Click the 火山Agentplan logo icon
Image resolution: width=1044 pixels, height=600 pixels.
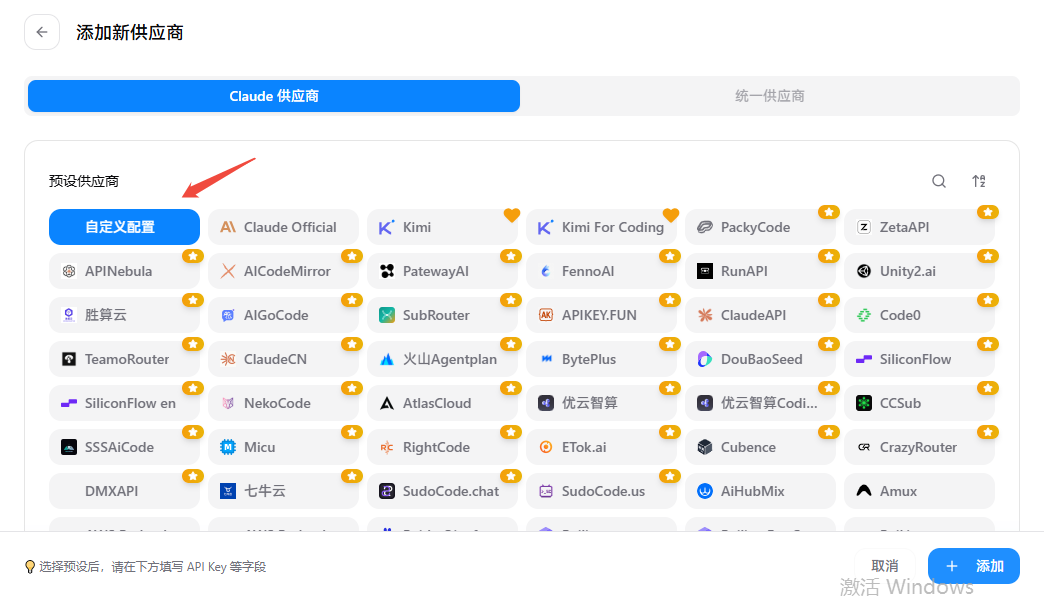point(387,359)
